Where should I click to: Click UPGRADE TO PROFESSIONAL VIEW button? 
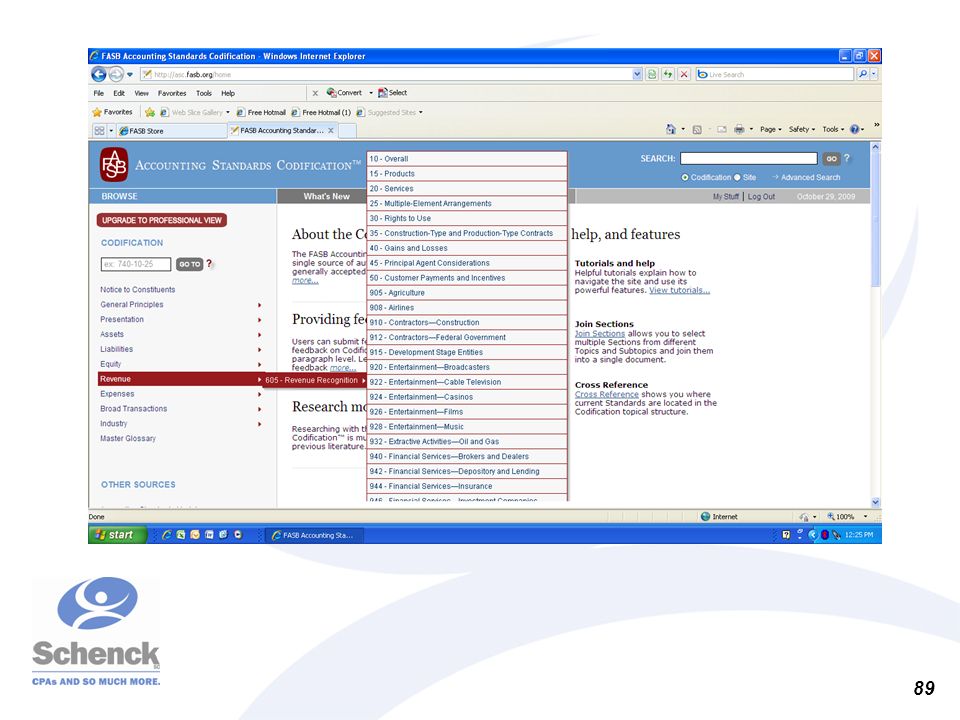point(162,220)
